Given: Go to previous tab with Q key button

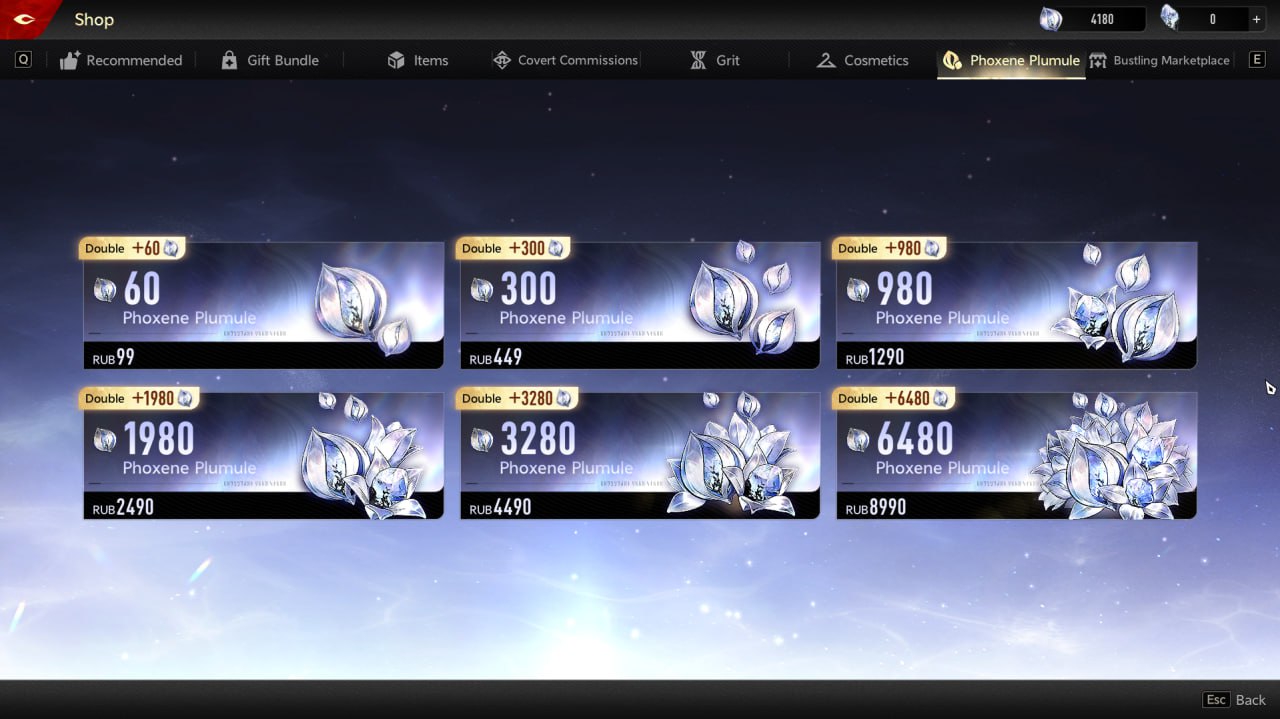Looking at the screenshot, I should [x=23, y=60].
